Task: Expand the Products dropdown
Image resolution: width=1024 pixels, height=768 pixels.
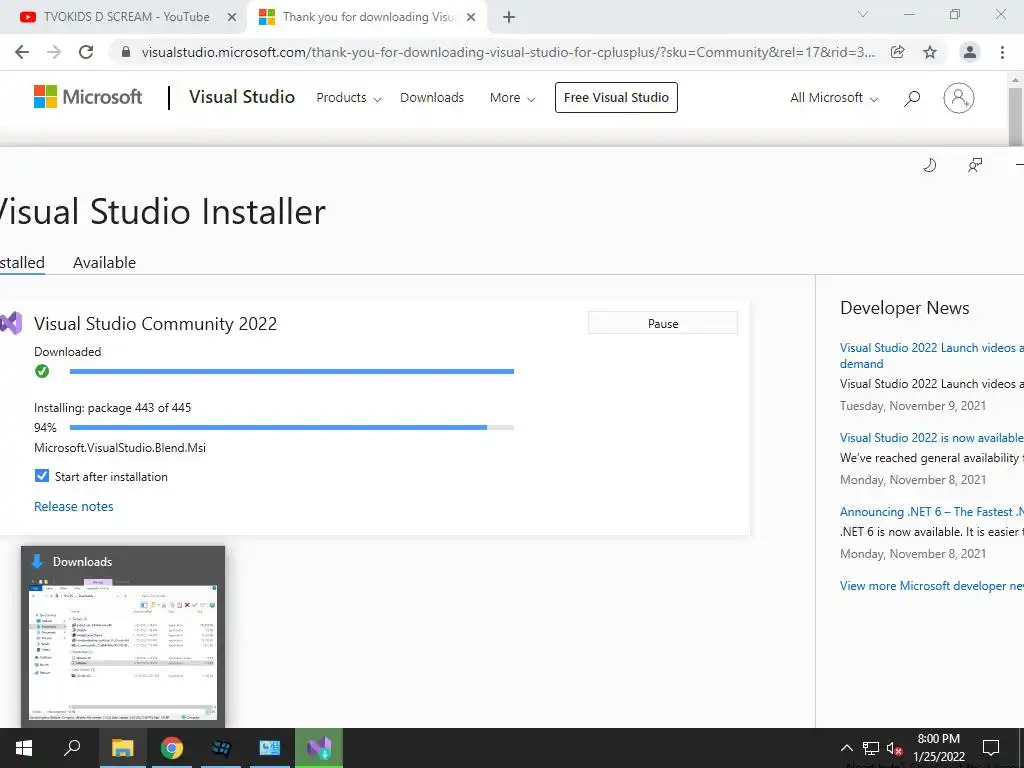Action: coord(349,98)
